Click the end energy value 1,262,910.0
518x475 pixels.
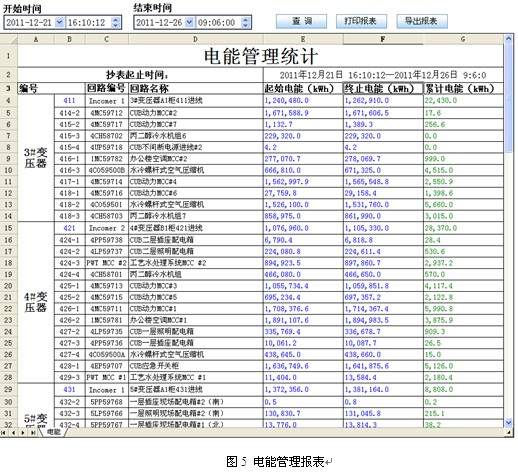pyautogui.click(x=383, y=101)
